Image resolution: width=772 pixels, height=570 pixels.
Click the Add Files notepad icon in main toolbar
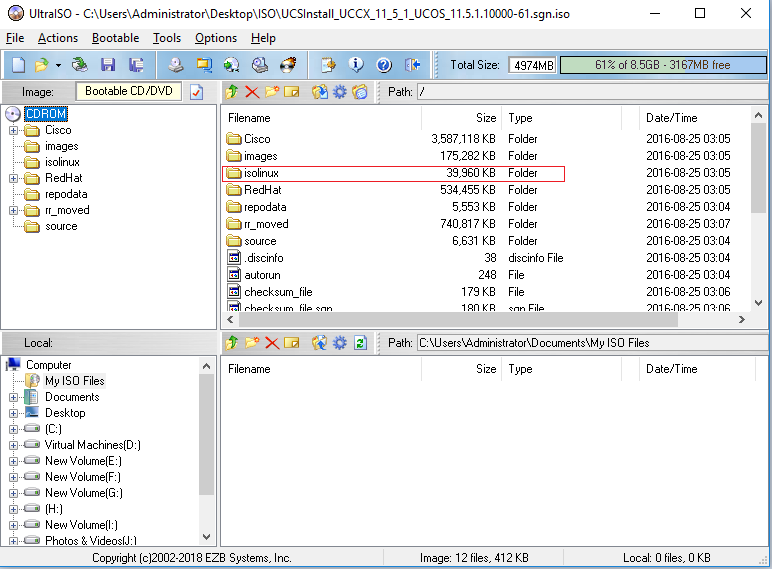[328, 64]
